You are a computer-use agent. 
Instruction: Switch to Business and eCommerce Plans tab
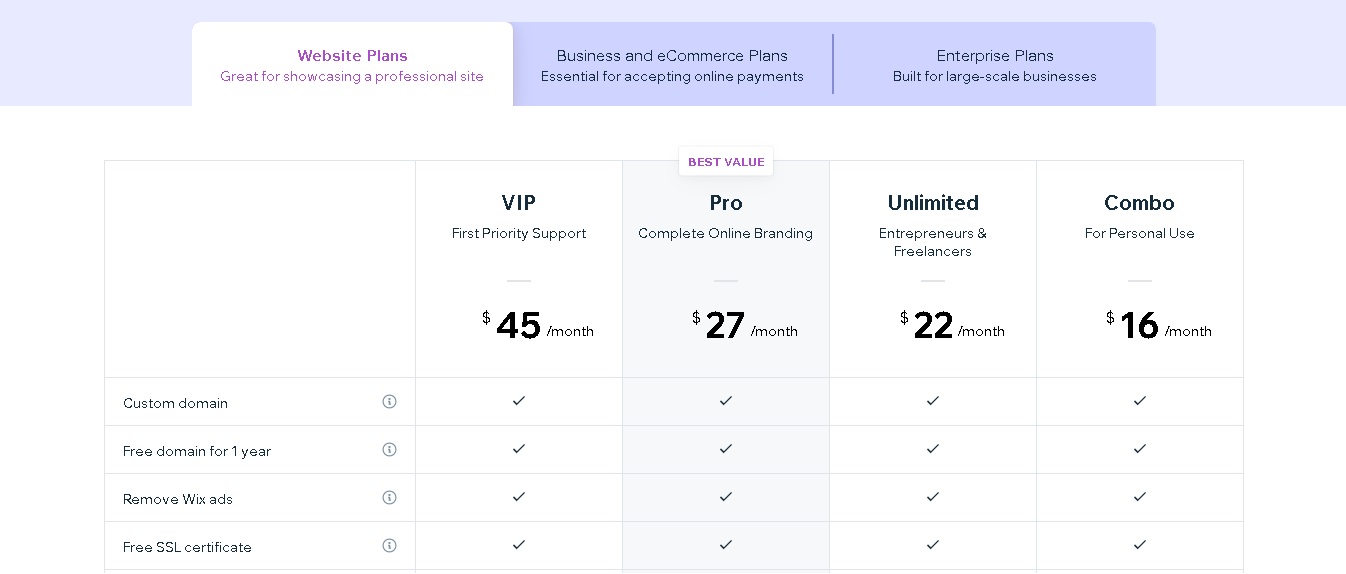pos(672,64)
